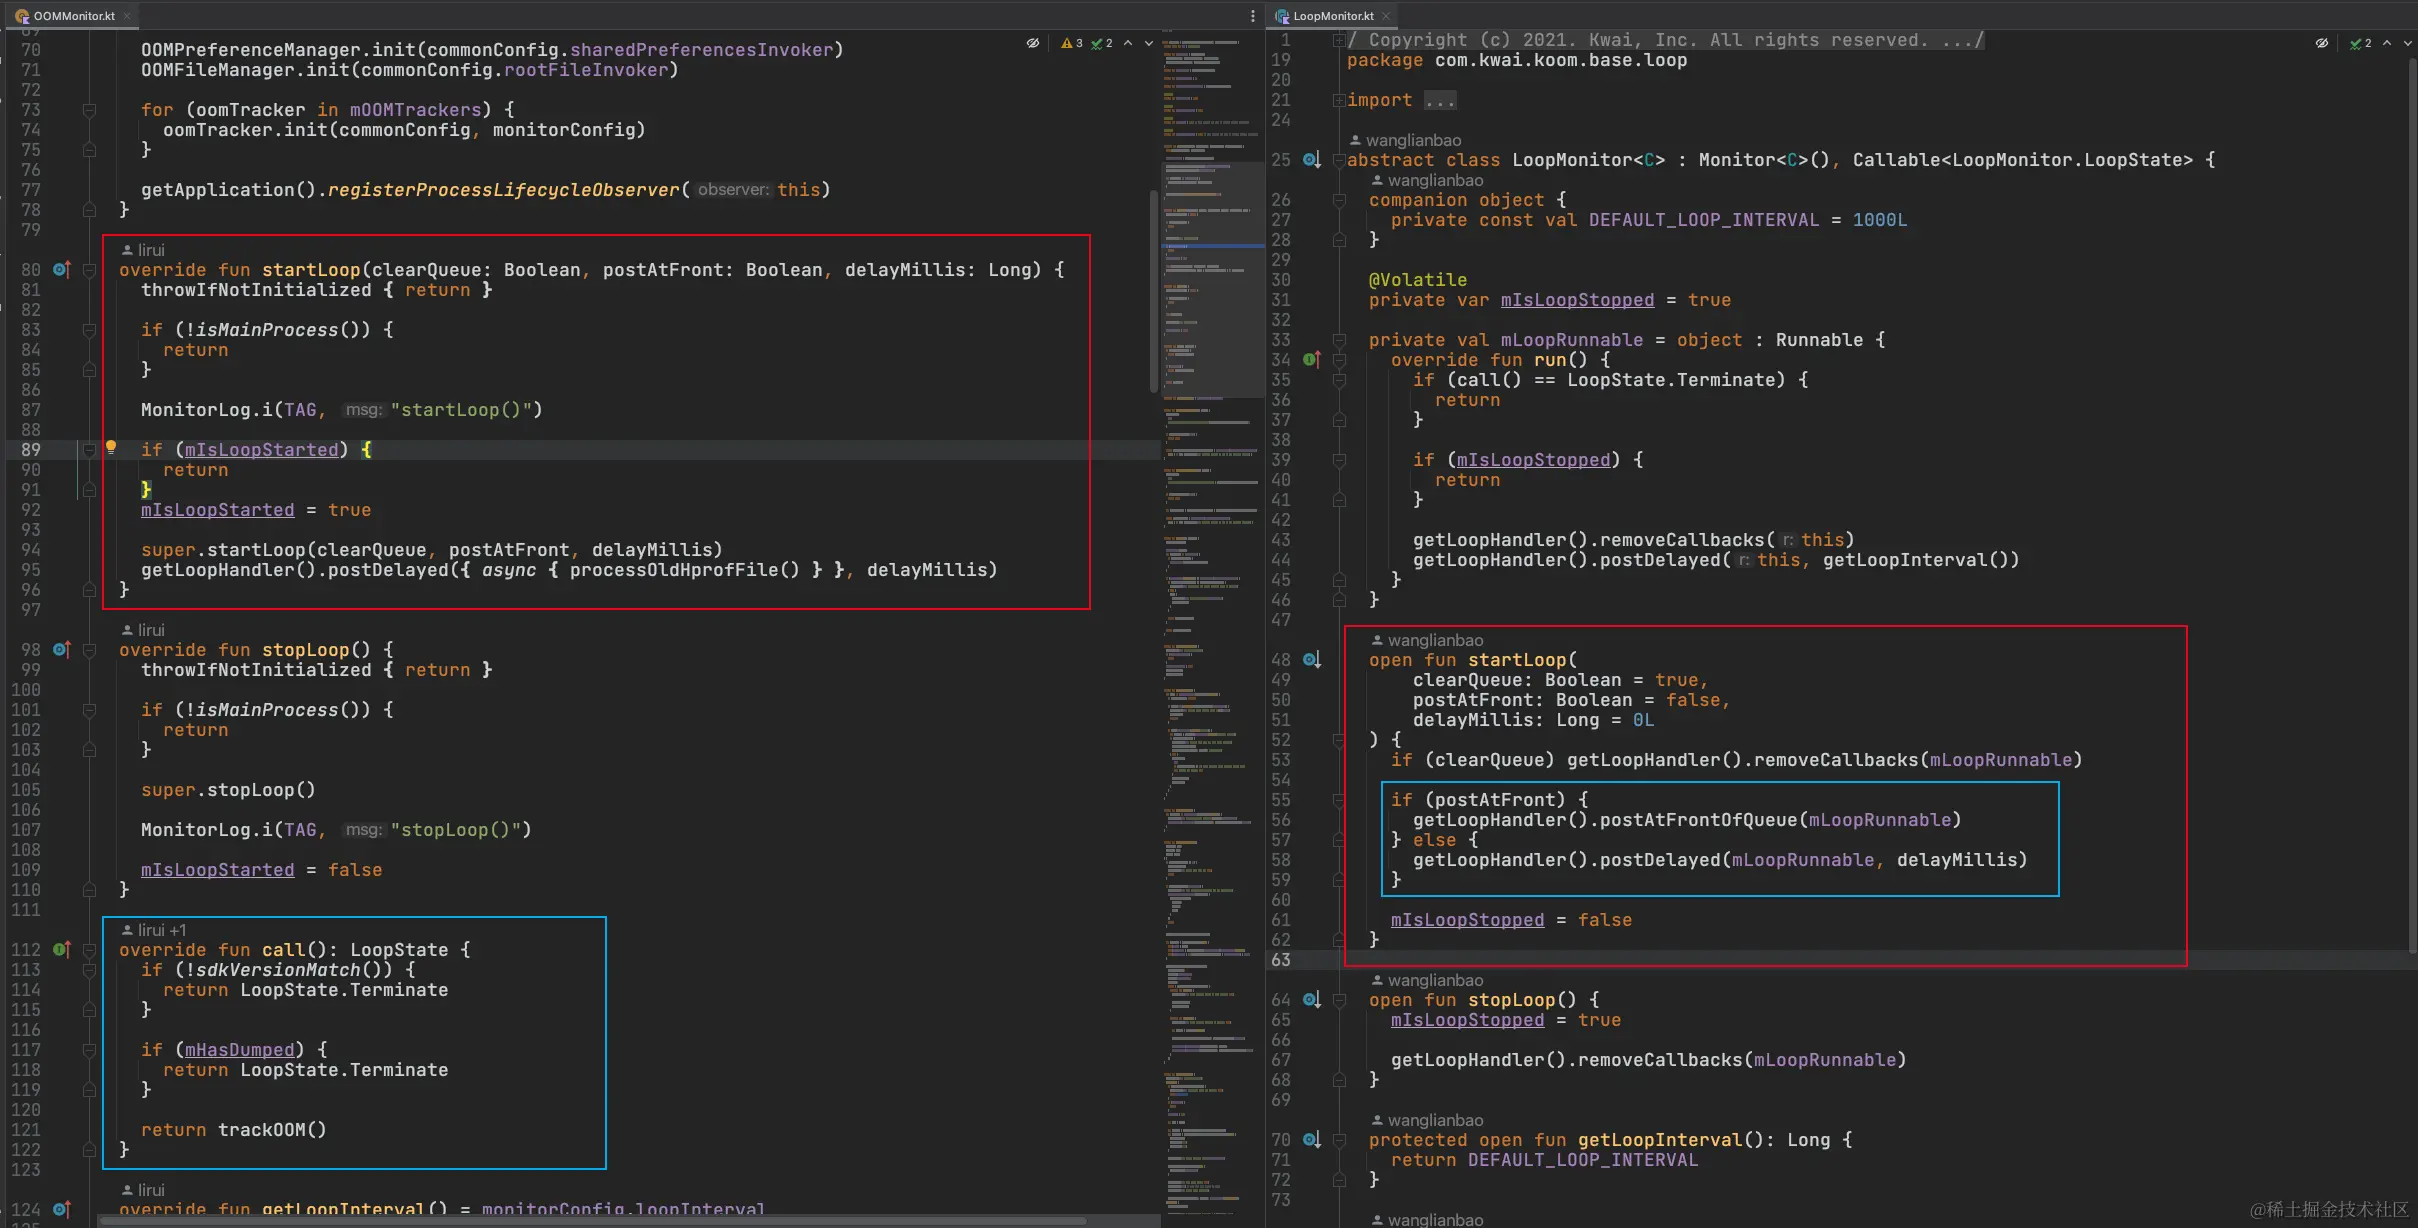The image size is (2418, 1228).
Task: Switch to OOMMonitor.kt tab
Action: [74, 16]
